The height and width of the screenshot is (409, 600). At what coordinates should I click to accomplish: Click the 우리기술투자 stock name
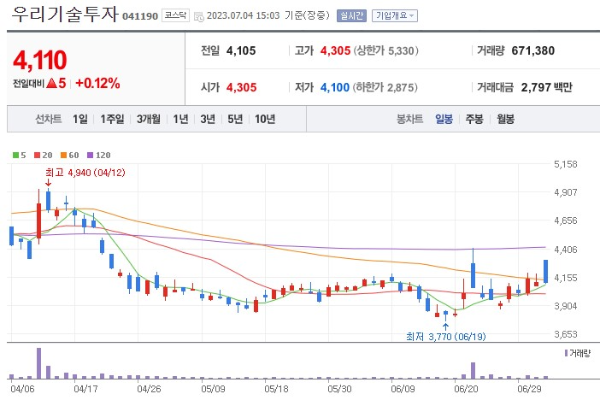(65, 14)
